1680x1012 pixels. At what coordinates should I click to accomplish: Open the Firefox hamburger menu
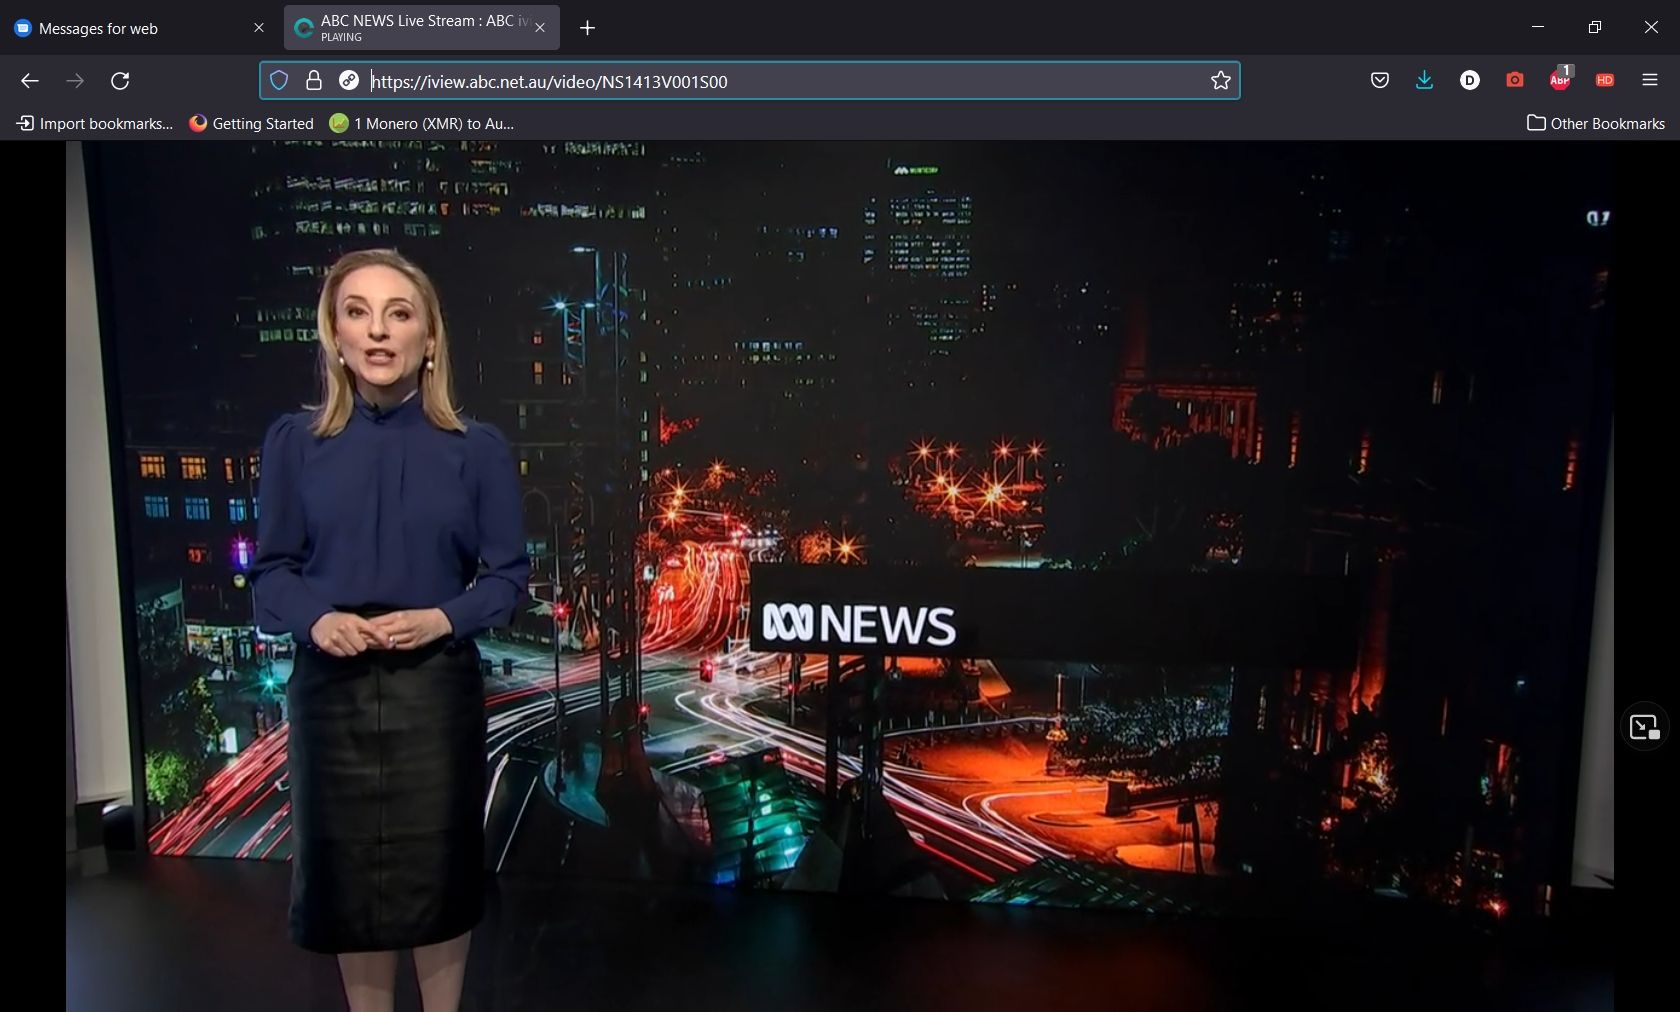point(1649,81)
